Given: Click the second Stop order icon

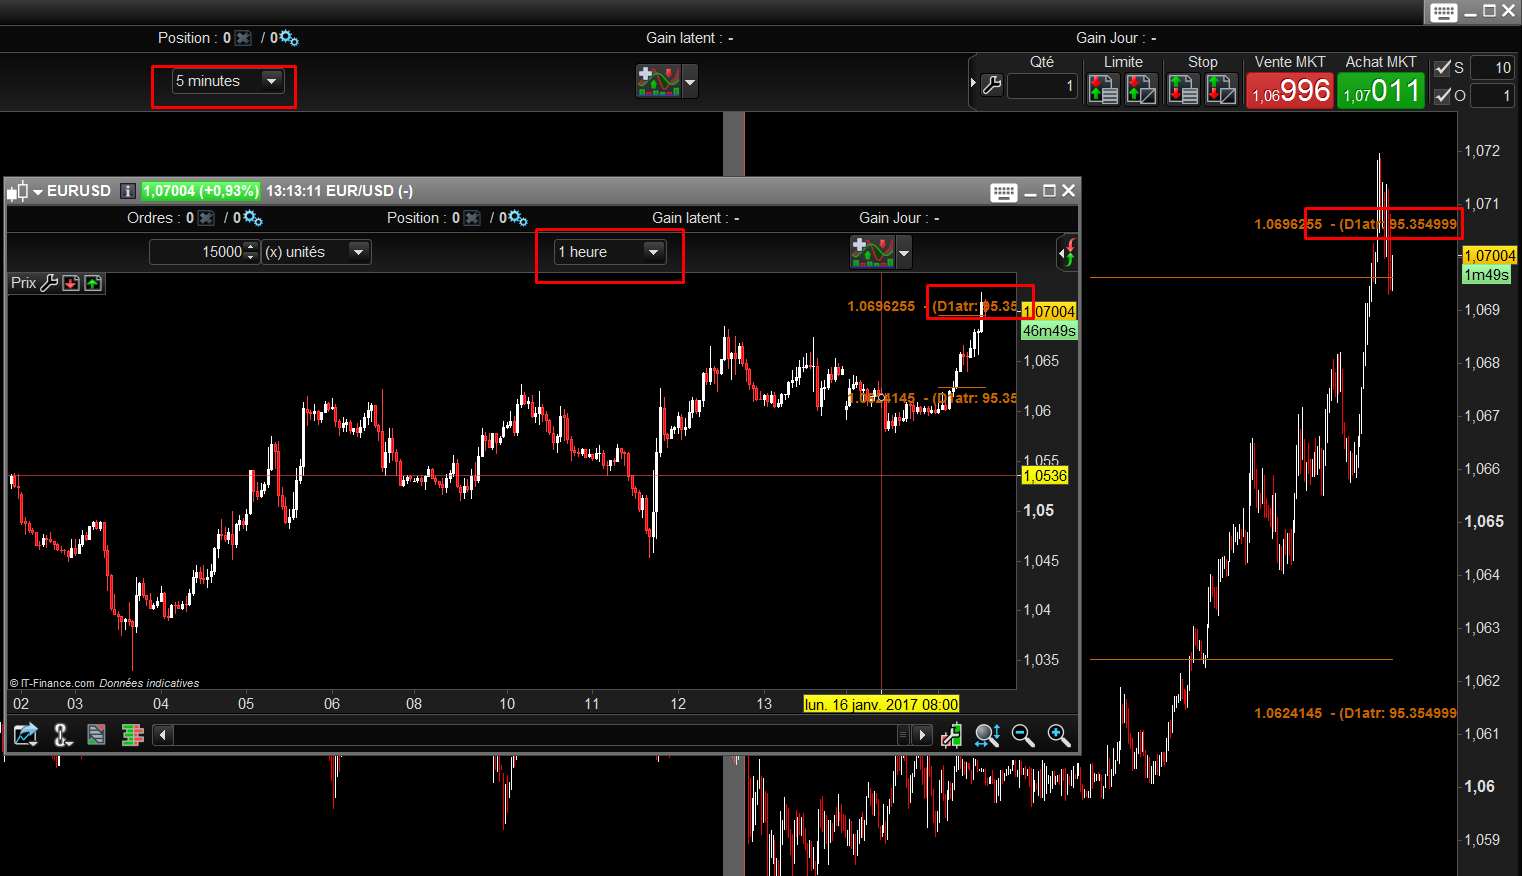Looking at the screenshot, I should 1221,89.
